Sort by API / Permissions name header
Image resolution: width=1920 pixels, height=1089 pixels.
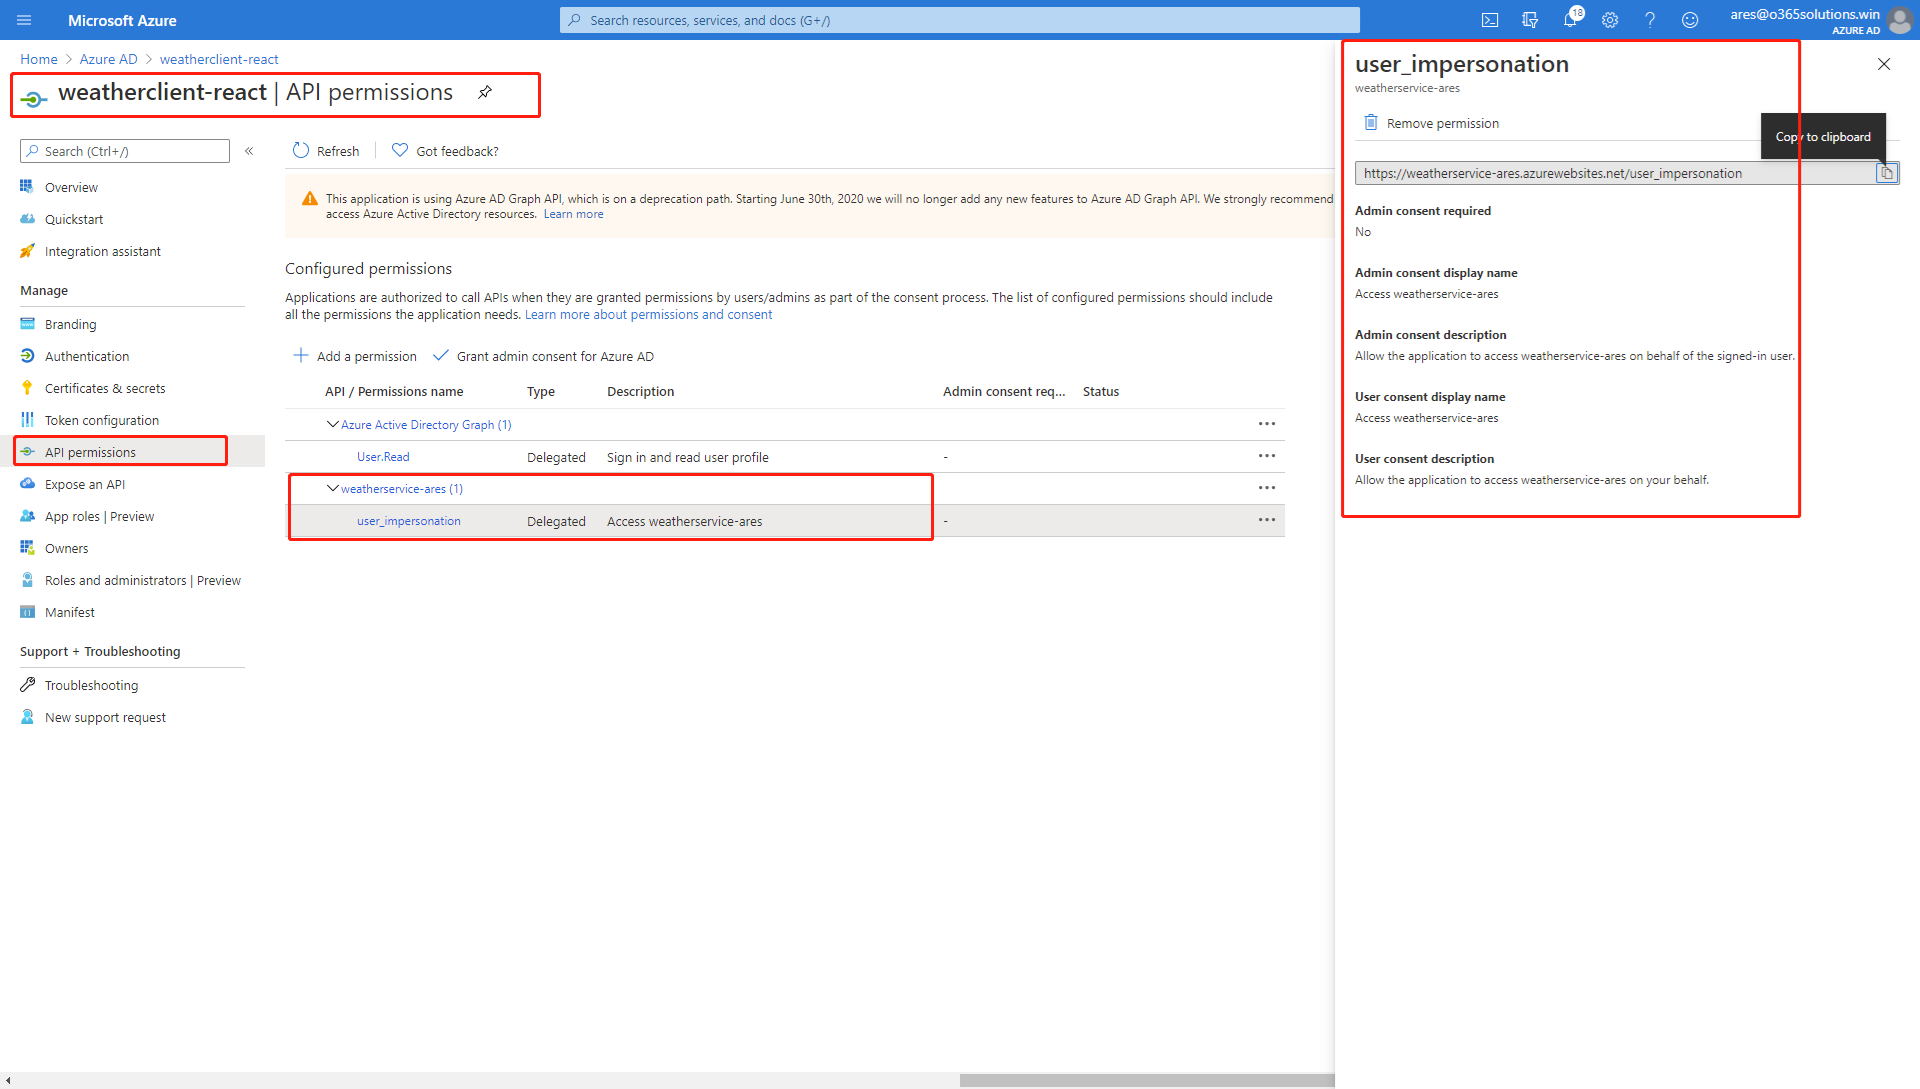pyautogui.click(x=394, y=391)
